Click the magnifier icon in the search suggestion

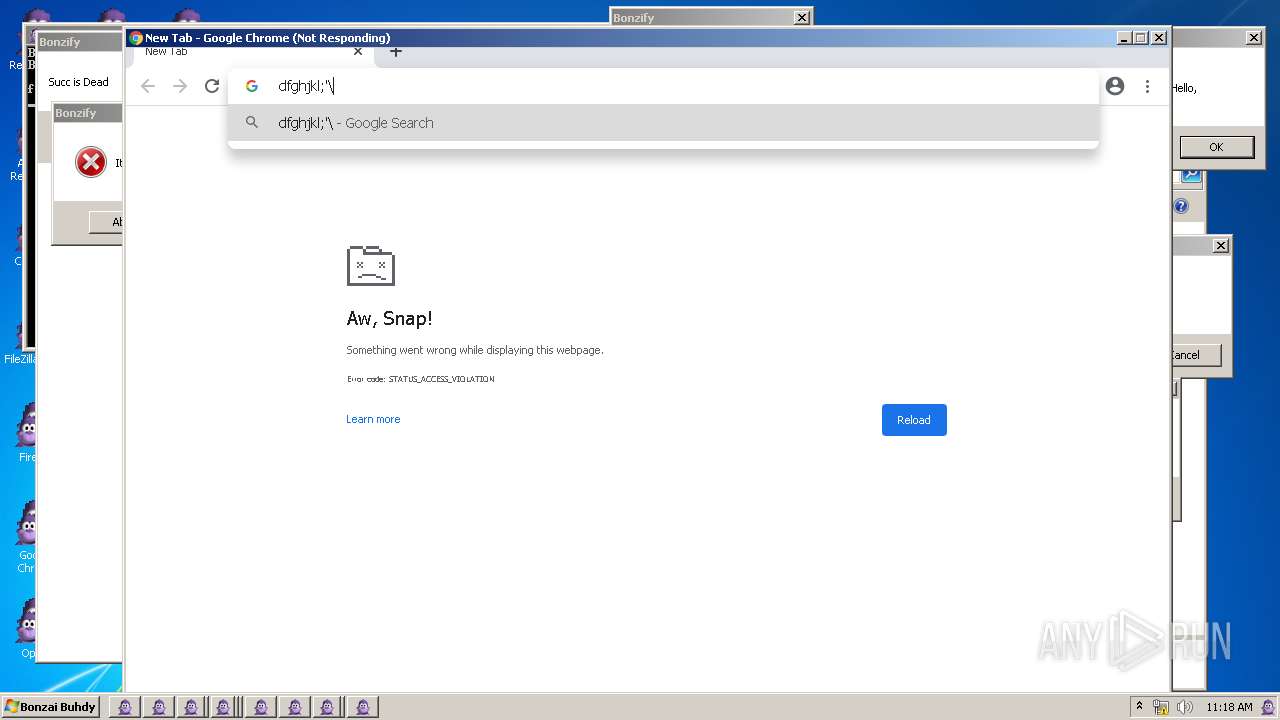point(252,123)
